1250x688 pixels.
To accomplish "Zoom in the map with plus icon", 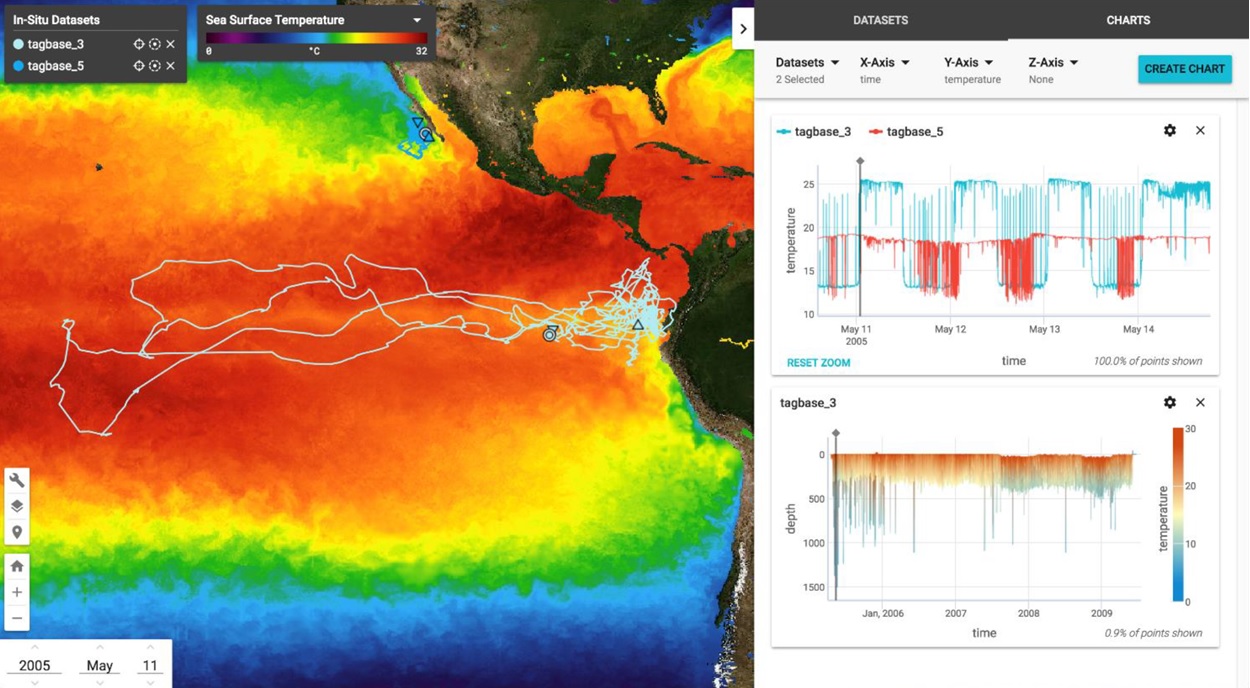I will (x=17, y=592).
